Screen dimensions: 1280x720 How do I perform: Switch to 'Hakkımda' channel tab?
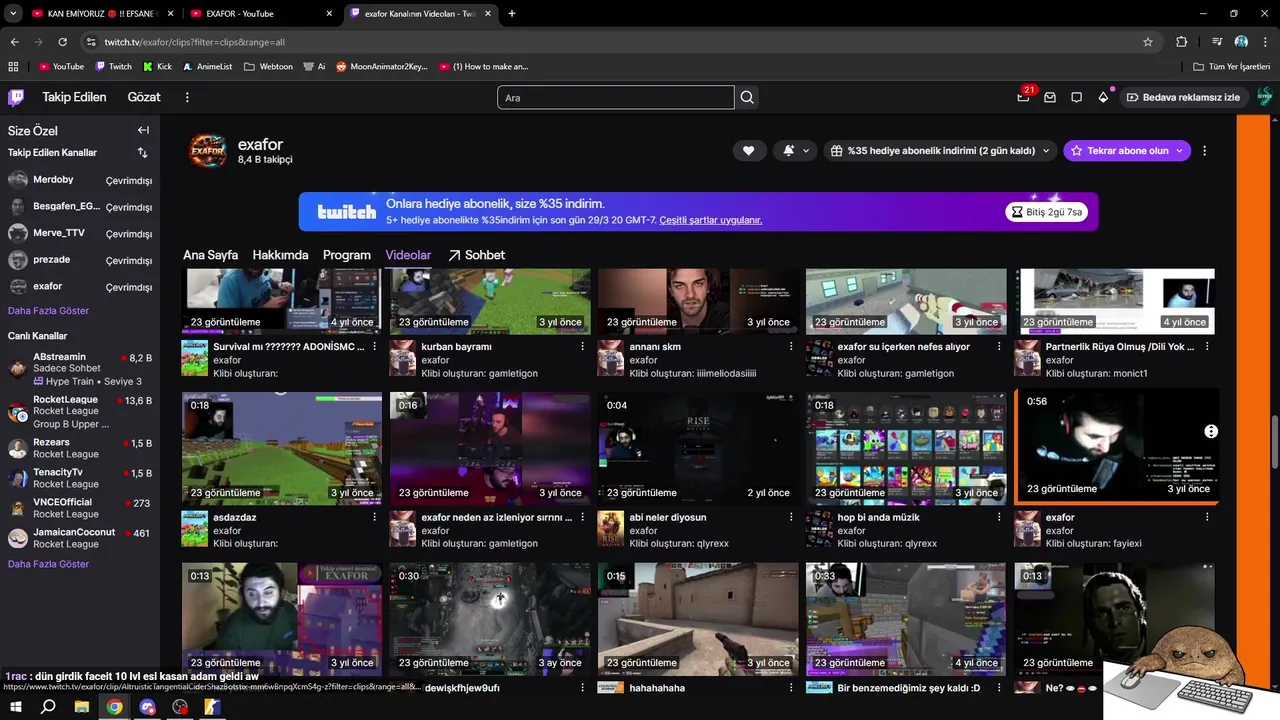click(x=280, y=255)
